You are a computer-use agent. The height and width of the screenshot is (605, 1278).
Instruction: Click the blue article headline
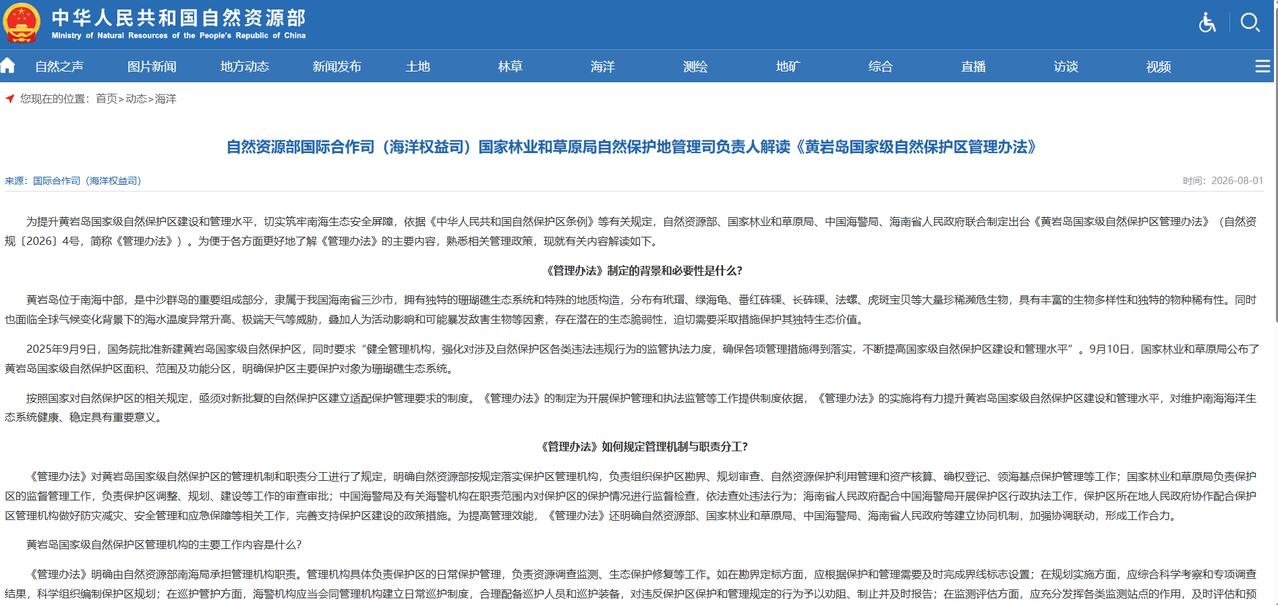pyautogui.click(x=632, y=147)
